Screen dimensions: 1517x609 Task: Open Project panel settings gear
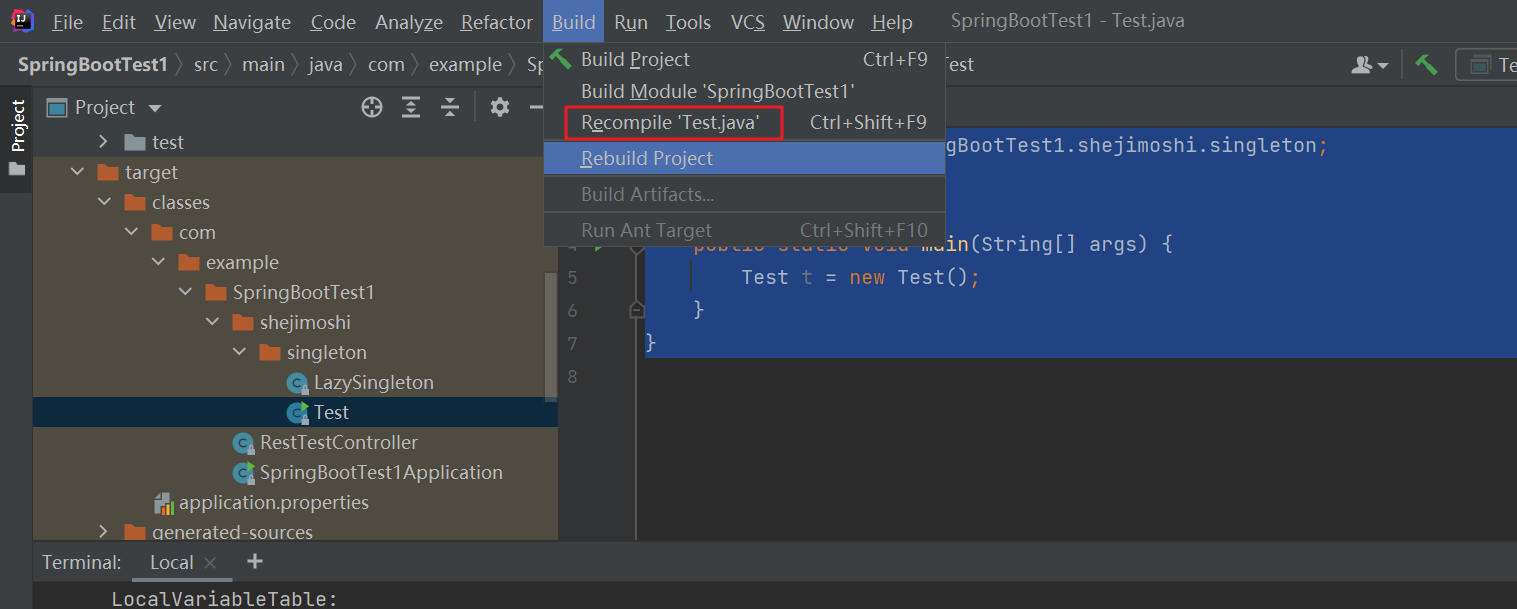pos(500,107)
